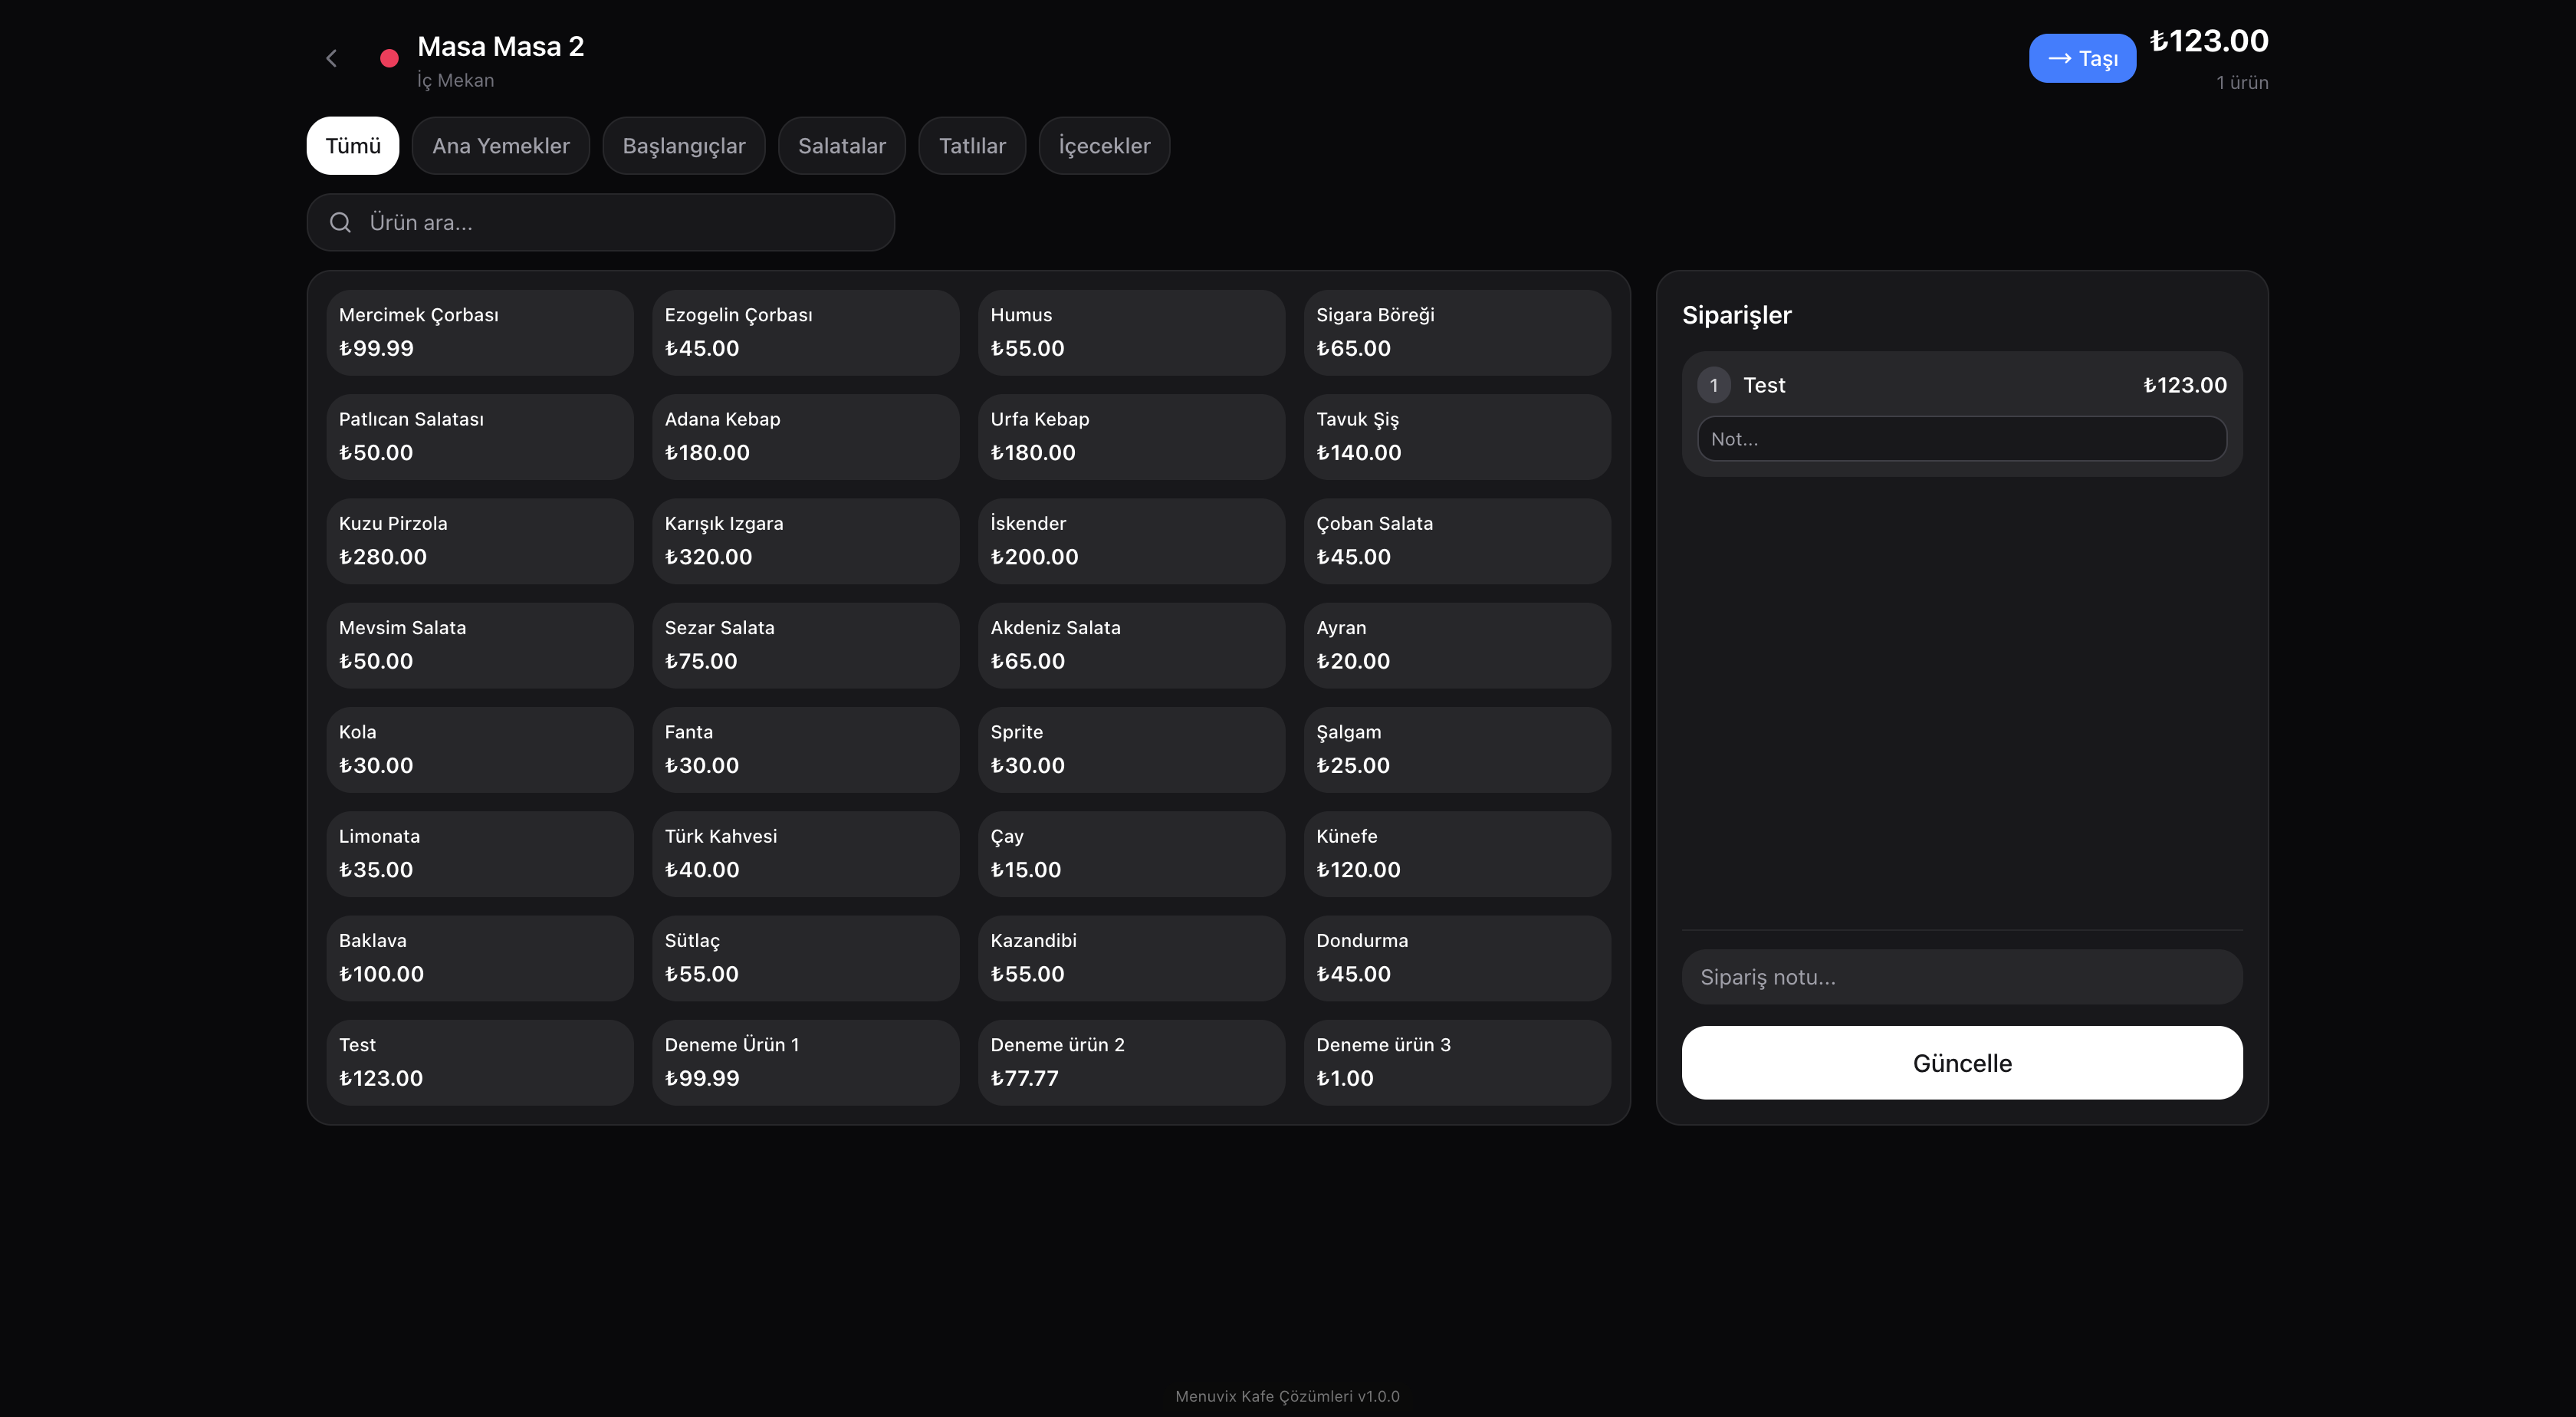Viewport: 2576px width, 1417px height.
Task: Click the quantity badge on Test order
Action: 1713,385
